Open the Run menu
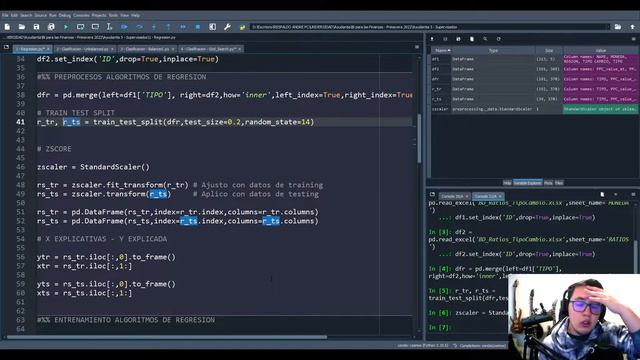Screen dimensions: 640x360 point(53,15)
